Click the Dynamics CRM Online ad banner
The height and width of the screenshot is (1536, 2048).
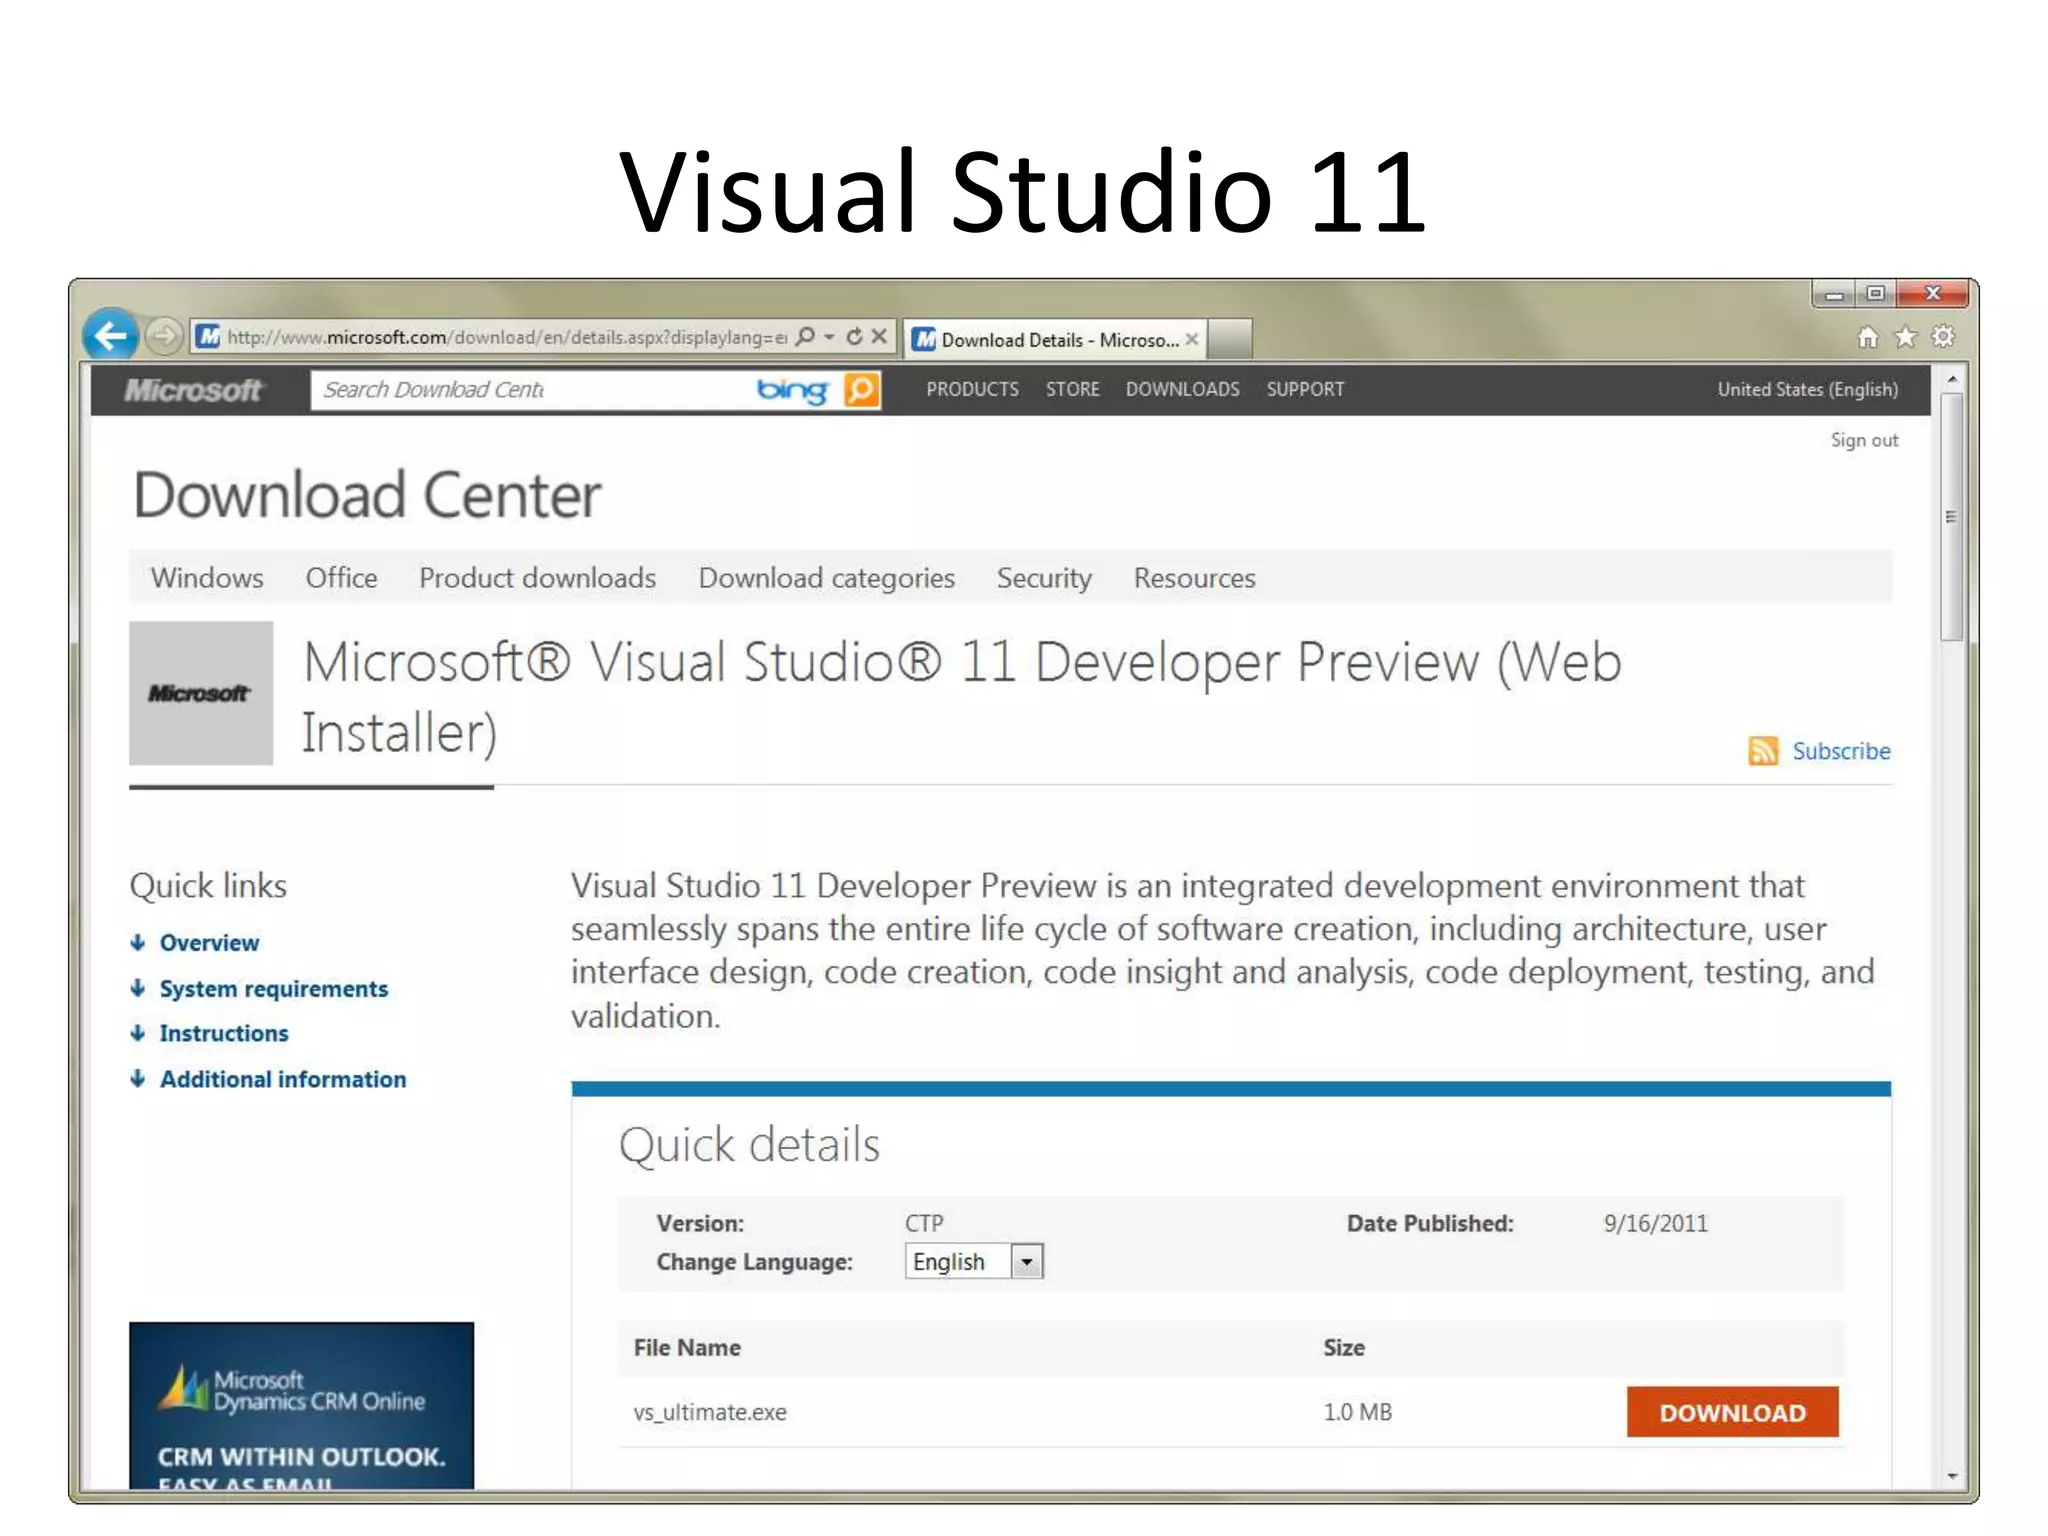tap(301, 1405)
